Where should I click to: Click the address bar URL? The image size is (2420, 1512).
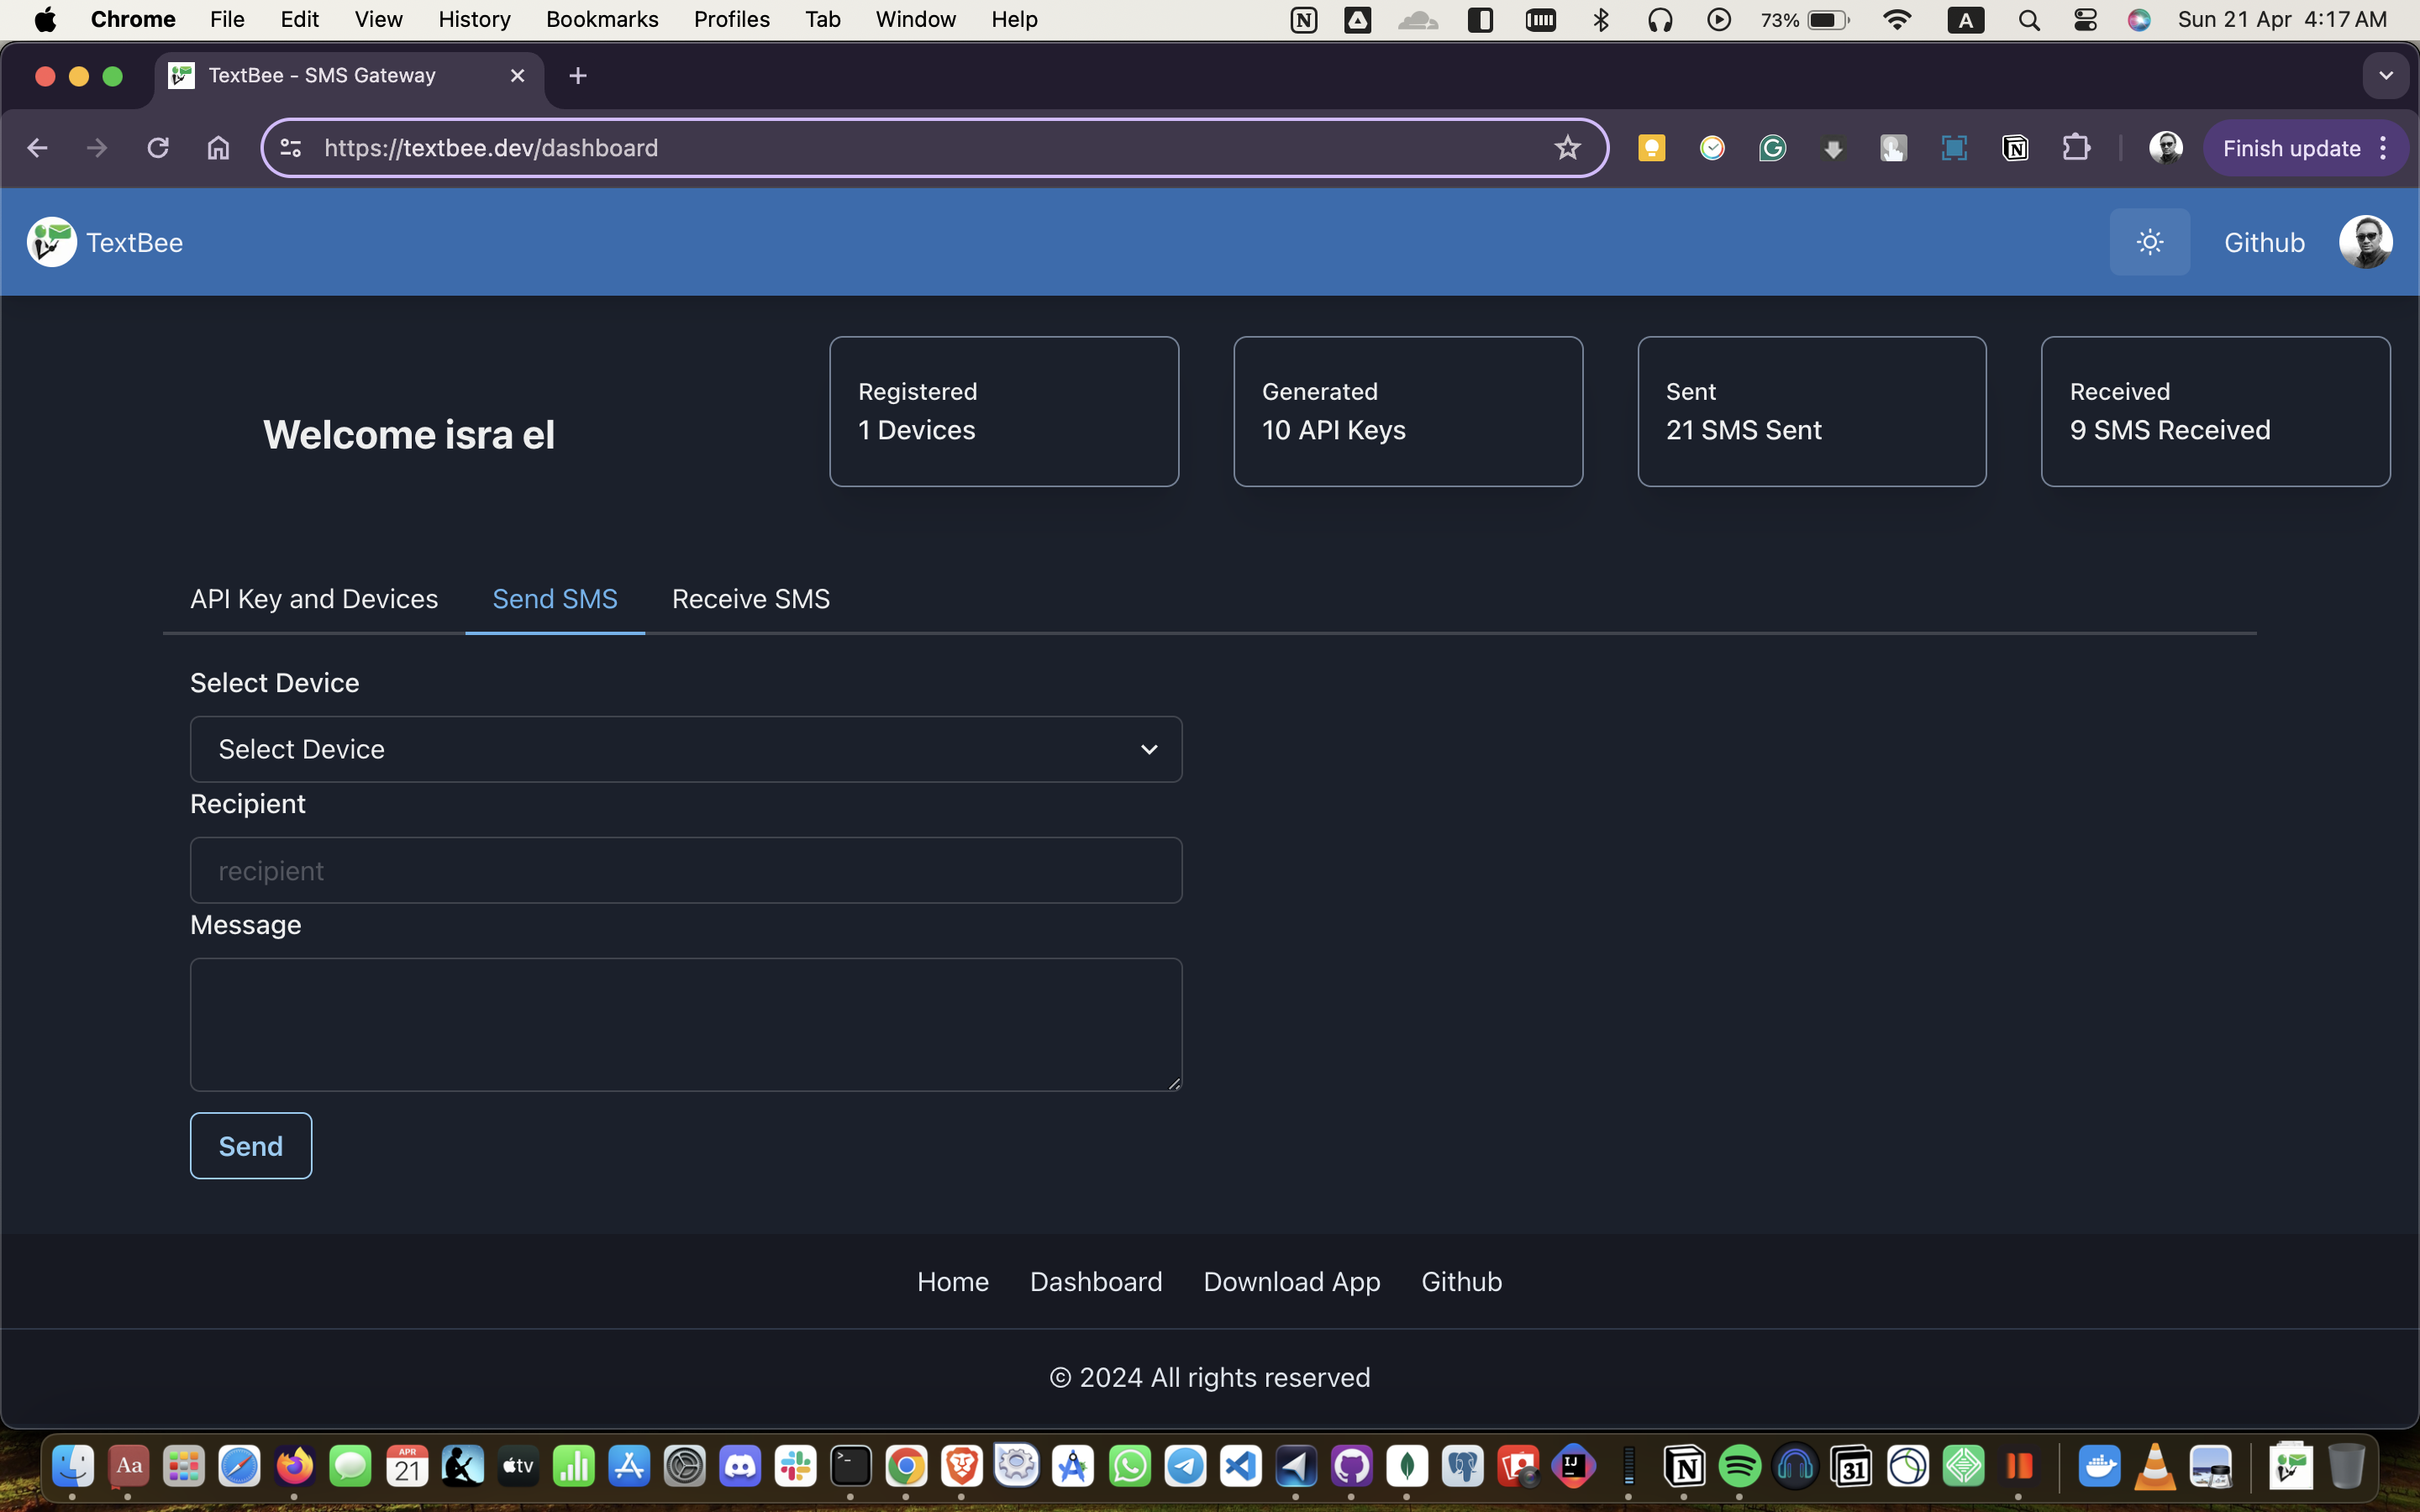491,148
